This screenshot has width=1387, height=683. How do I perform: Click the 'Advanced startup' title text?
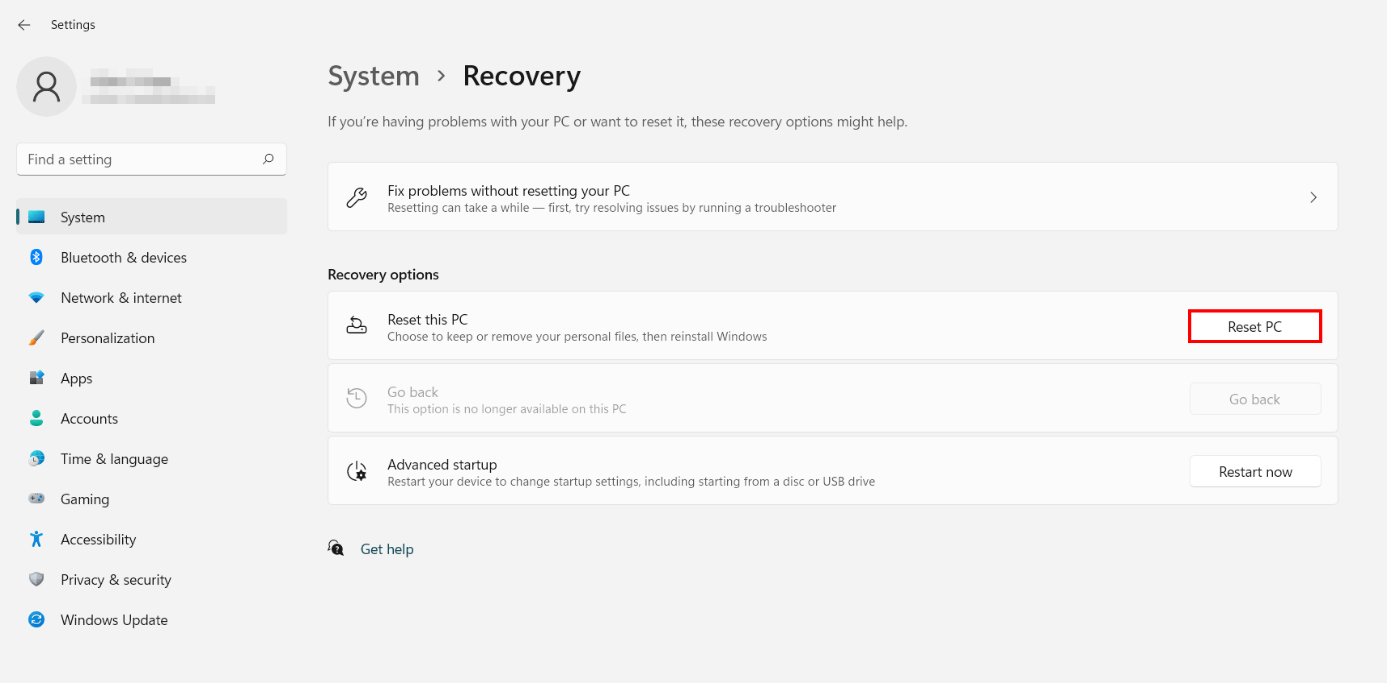(442, 464)
